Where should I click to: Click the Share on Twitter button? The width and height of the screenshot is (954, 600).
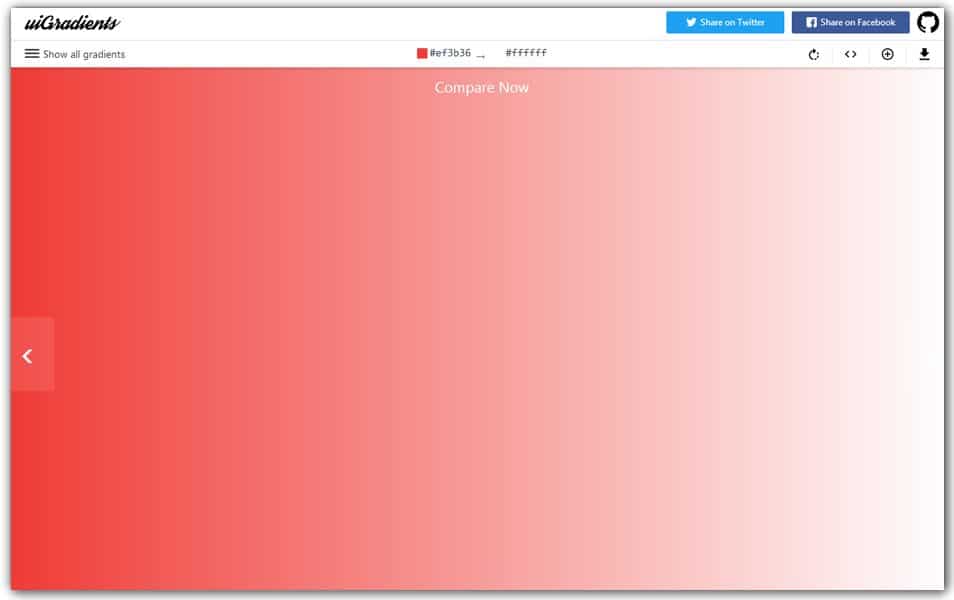pyautogui.click(x=724, y=22)
